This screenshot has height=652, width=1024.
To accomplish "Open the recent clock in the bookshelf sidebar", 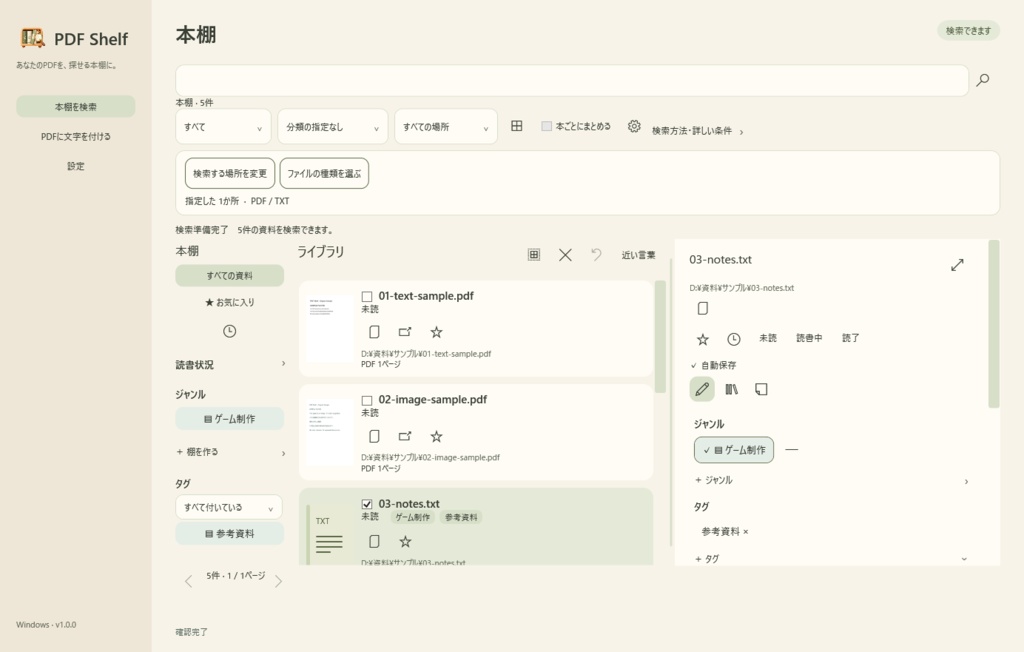I will click(229, 331).
